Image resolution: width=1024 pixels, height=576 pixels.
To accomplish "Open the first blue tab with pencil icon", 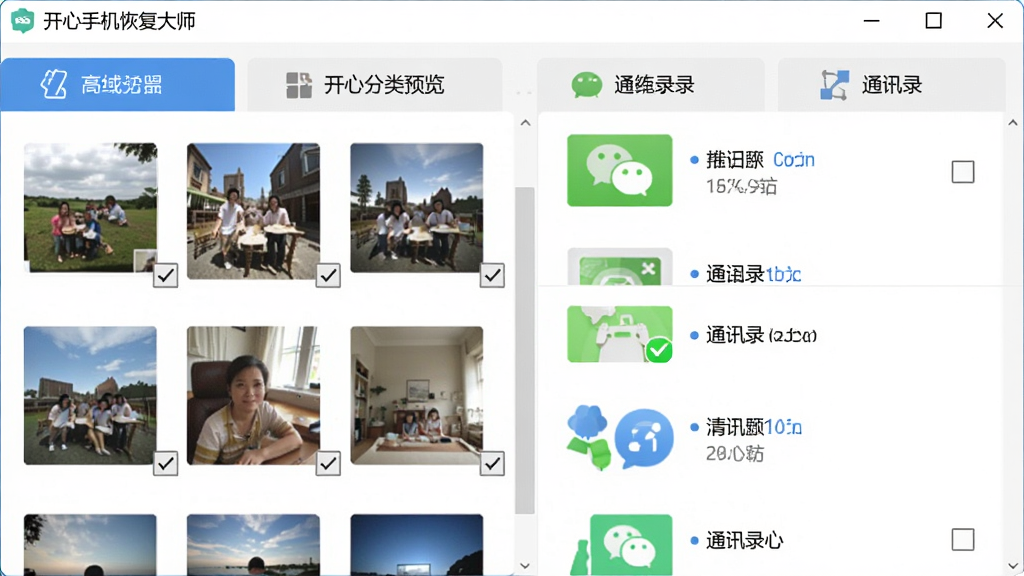I will [118, 84].
